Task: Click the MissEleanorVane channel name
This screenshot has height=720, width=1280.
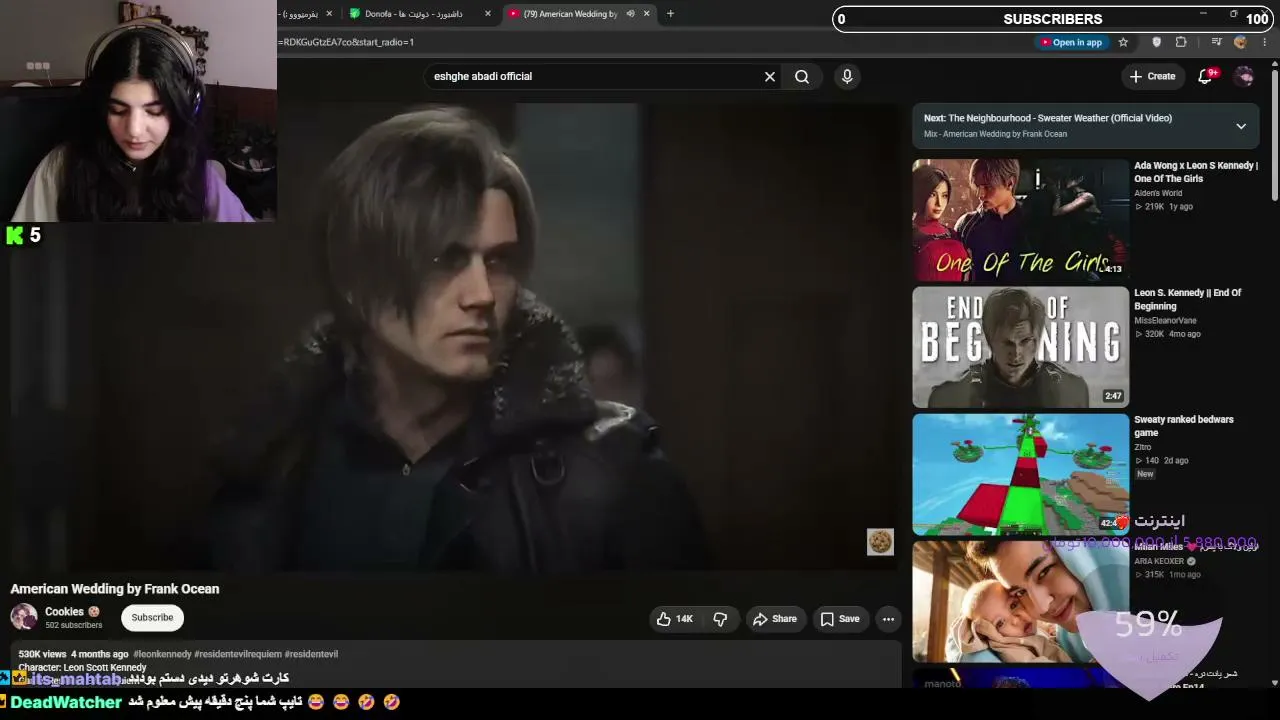Action: click(1165, 320)
